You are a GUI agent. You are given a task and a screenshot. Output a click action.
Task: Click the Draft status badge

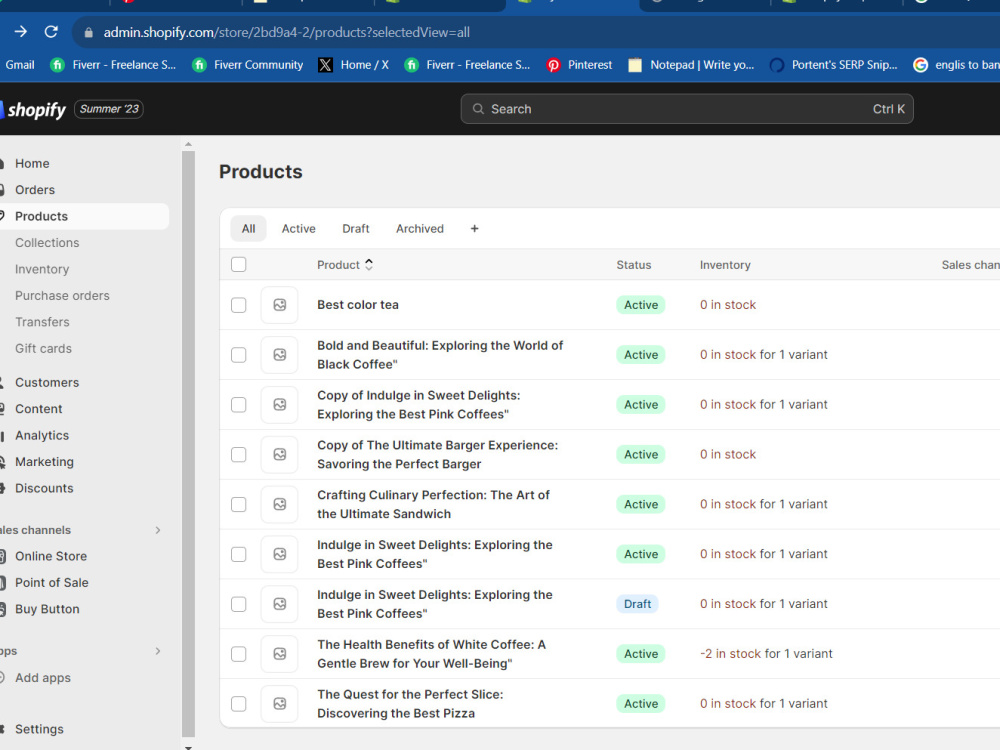pos(637,604)
